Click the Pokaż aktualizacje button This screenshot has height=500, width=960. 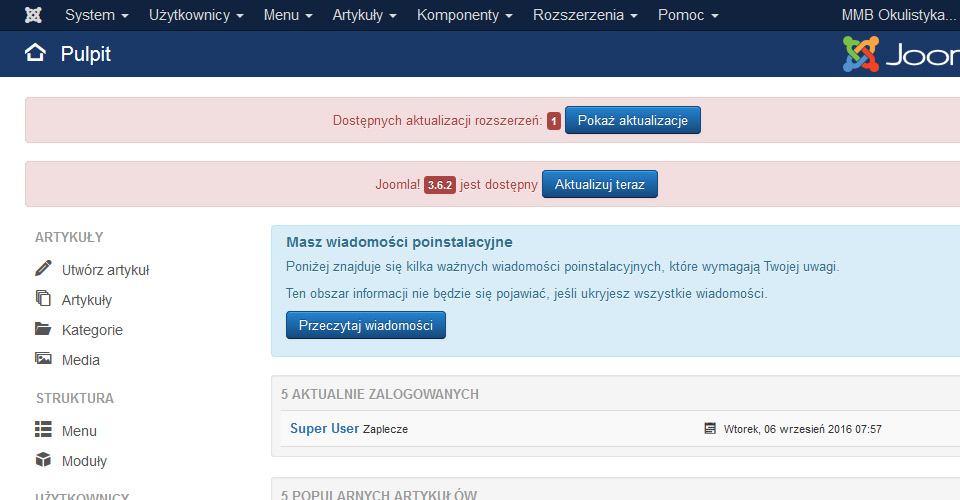pos(632,120)
